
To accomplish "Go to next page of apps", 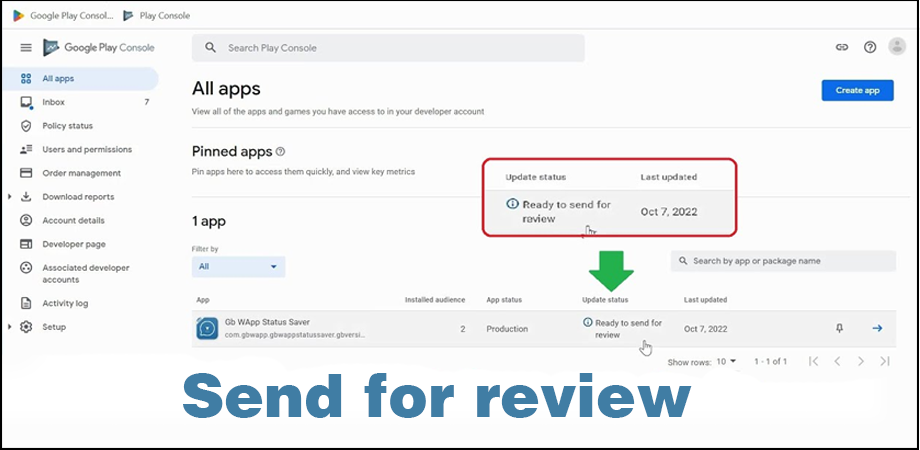I will point(861,361).
